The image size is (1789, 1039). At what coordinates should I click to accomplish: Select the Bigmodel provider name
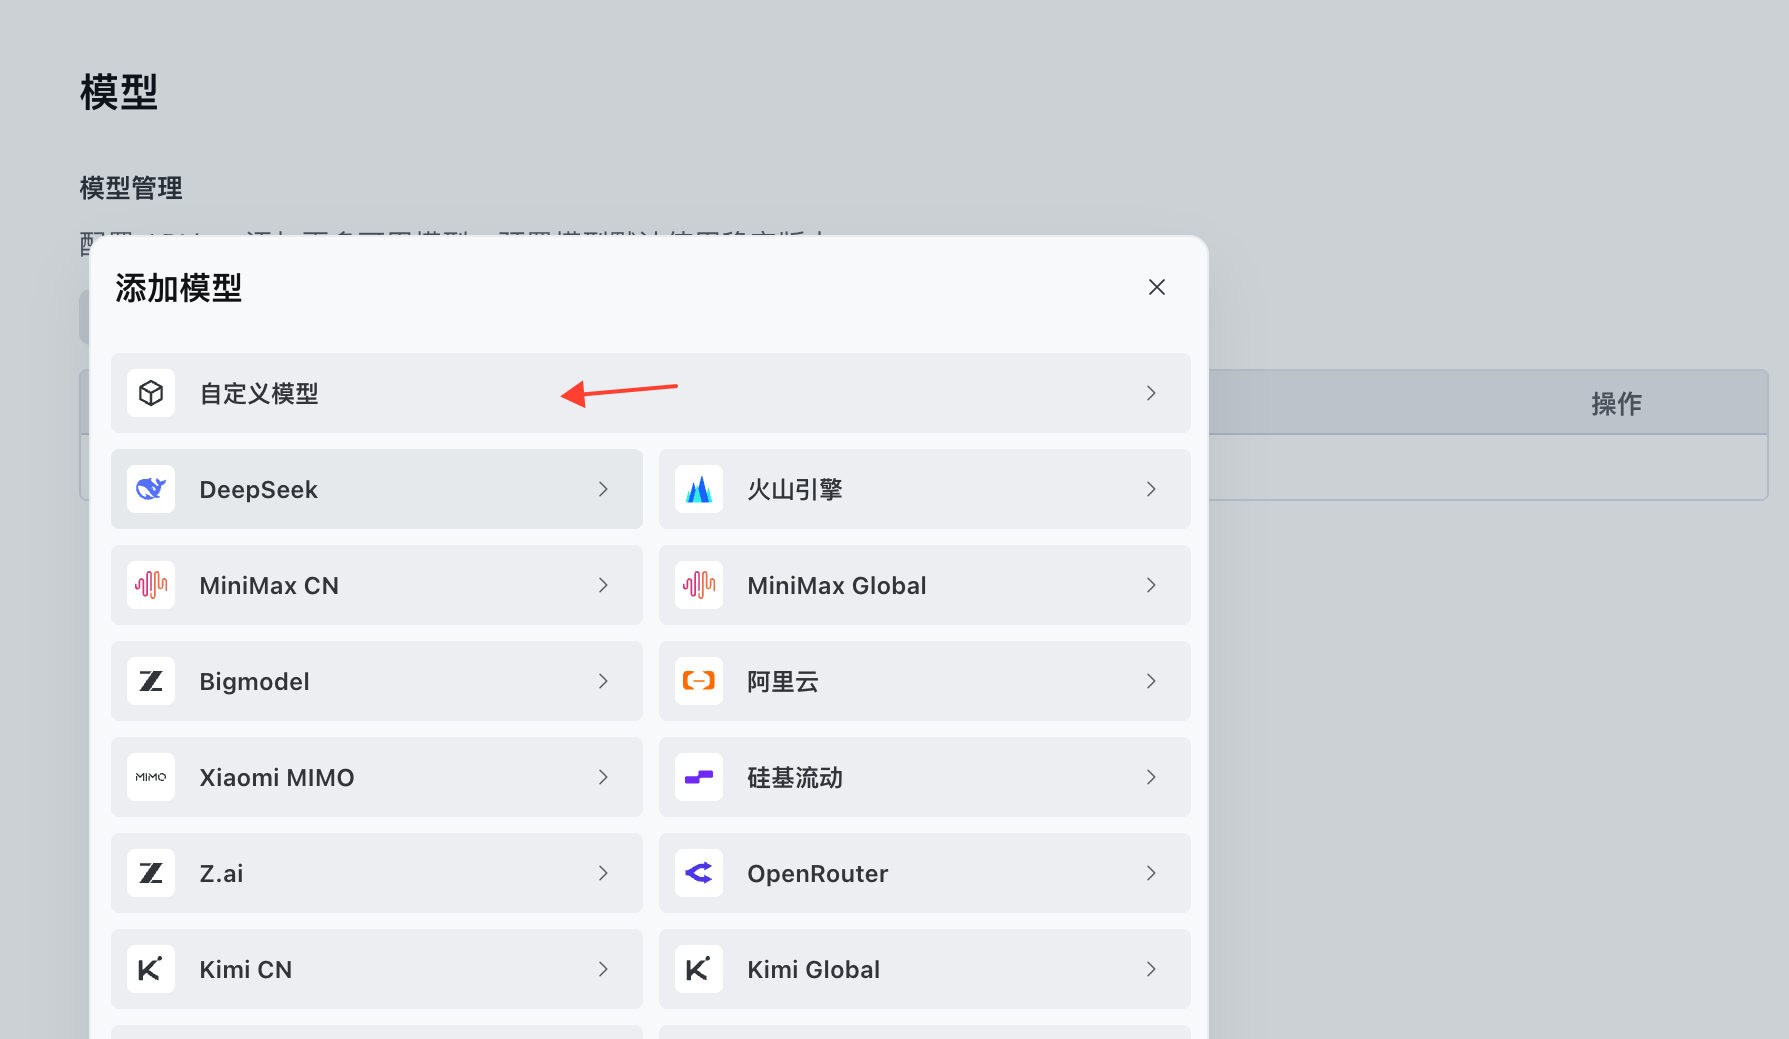click(x=254, y=681)
